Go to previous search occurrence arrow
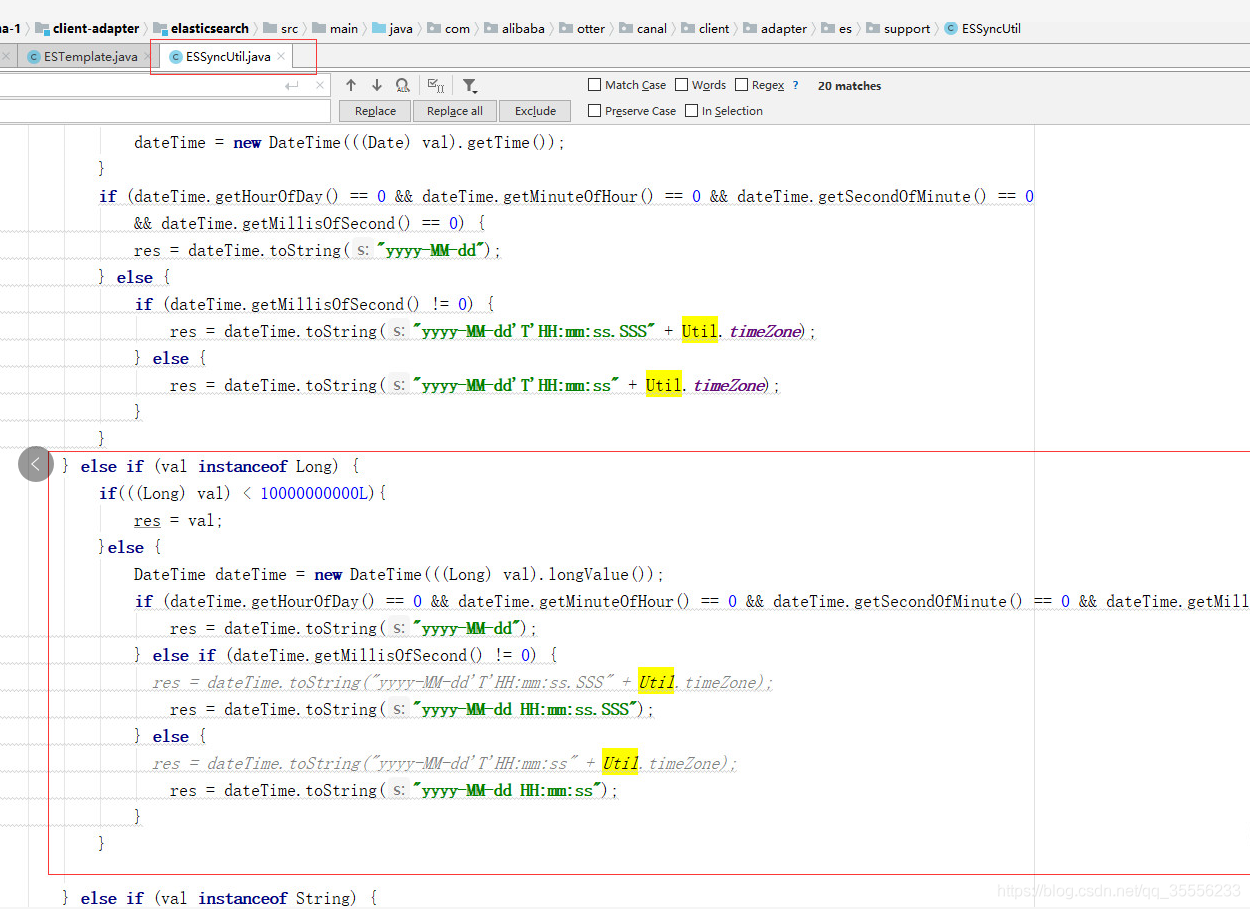The width and height of the screenshot is (1250, 909). [351, 86]
